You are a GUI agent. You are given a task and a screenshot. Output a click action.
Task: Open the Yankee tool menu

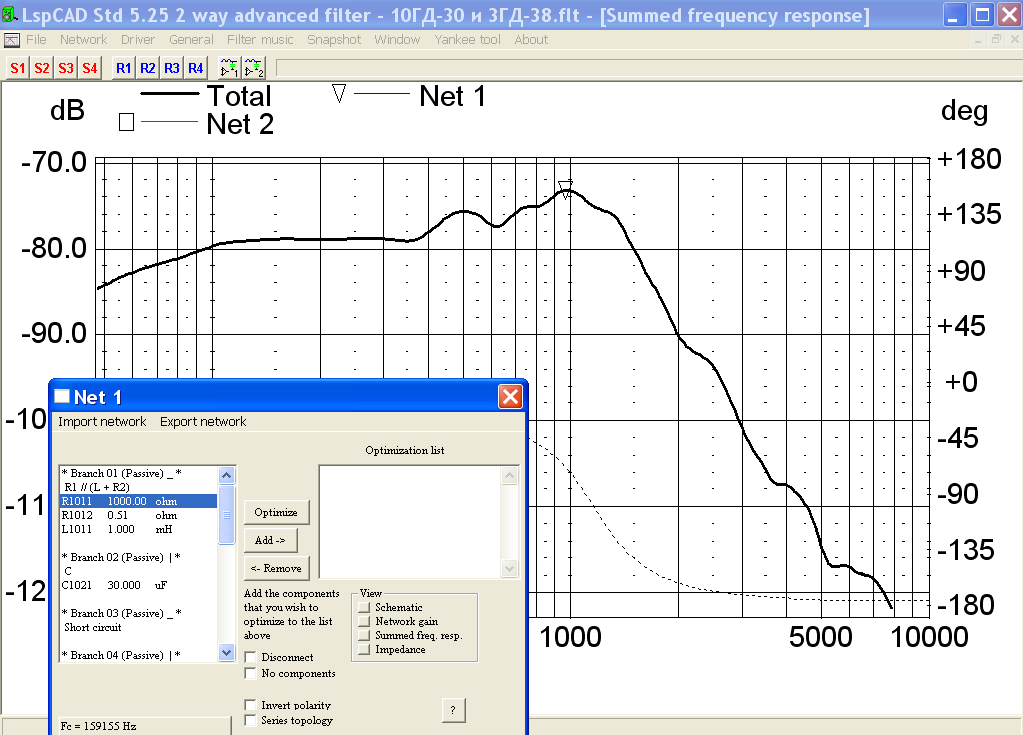point(468,40)
